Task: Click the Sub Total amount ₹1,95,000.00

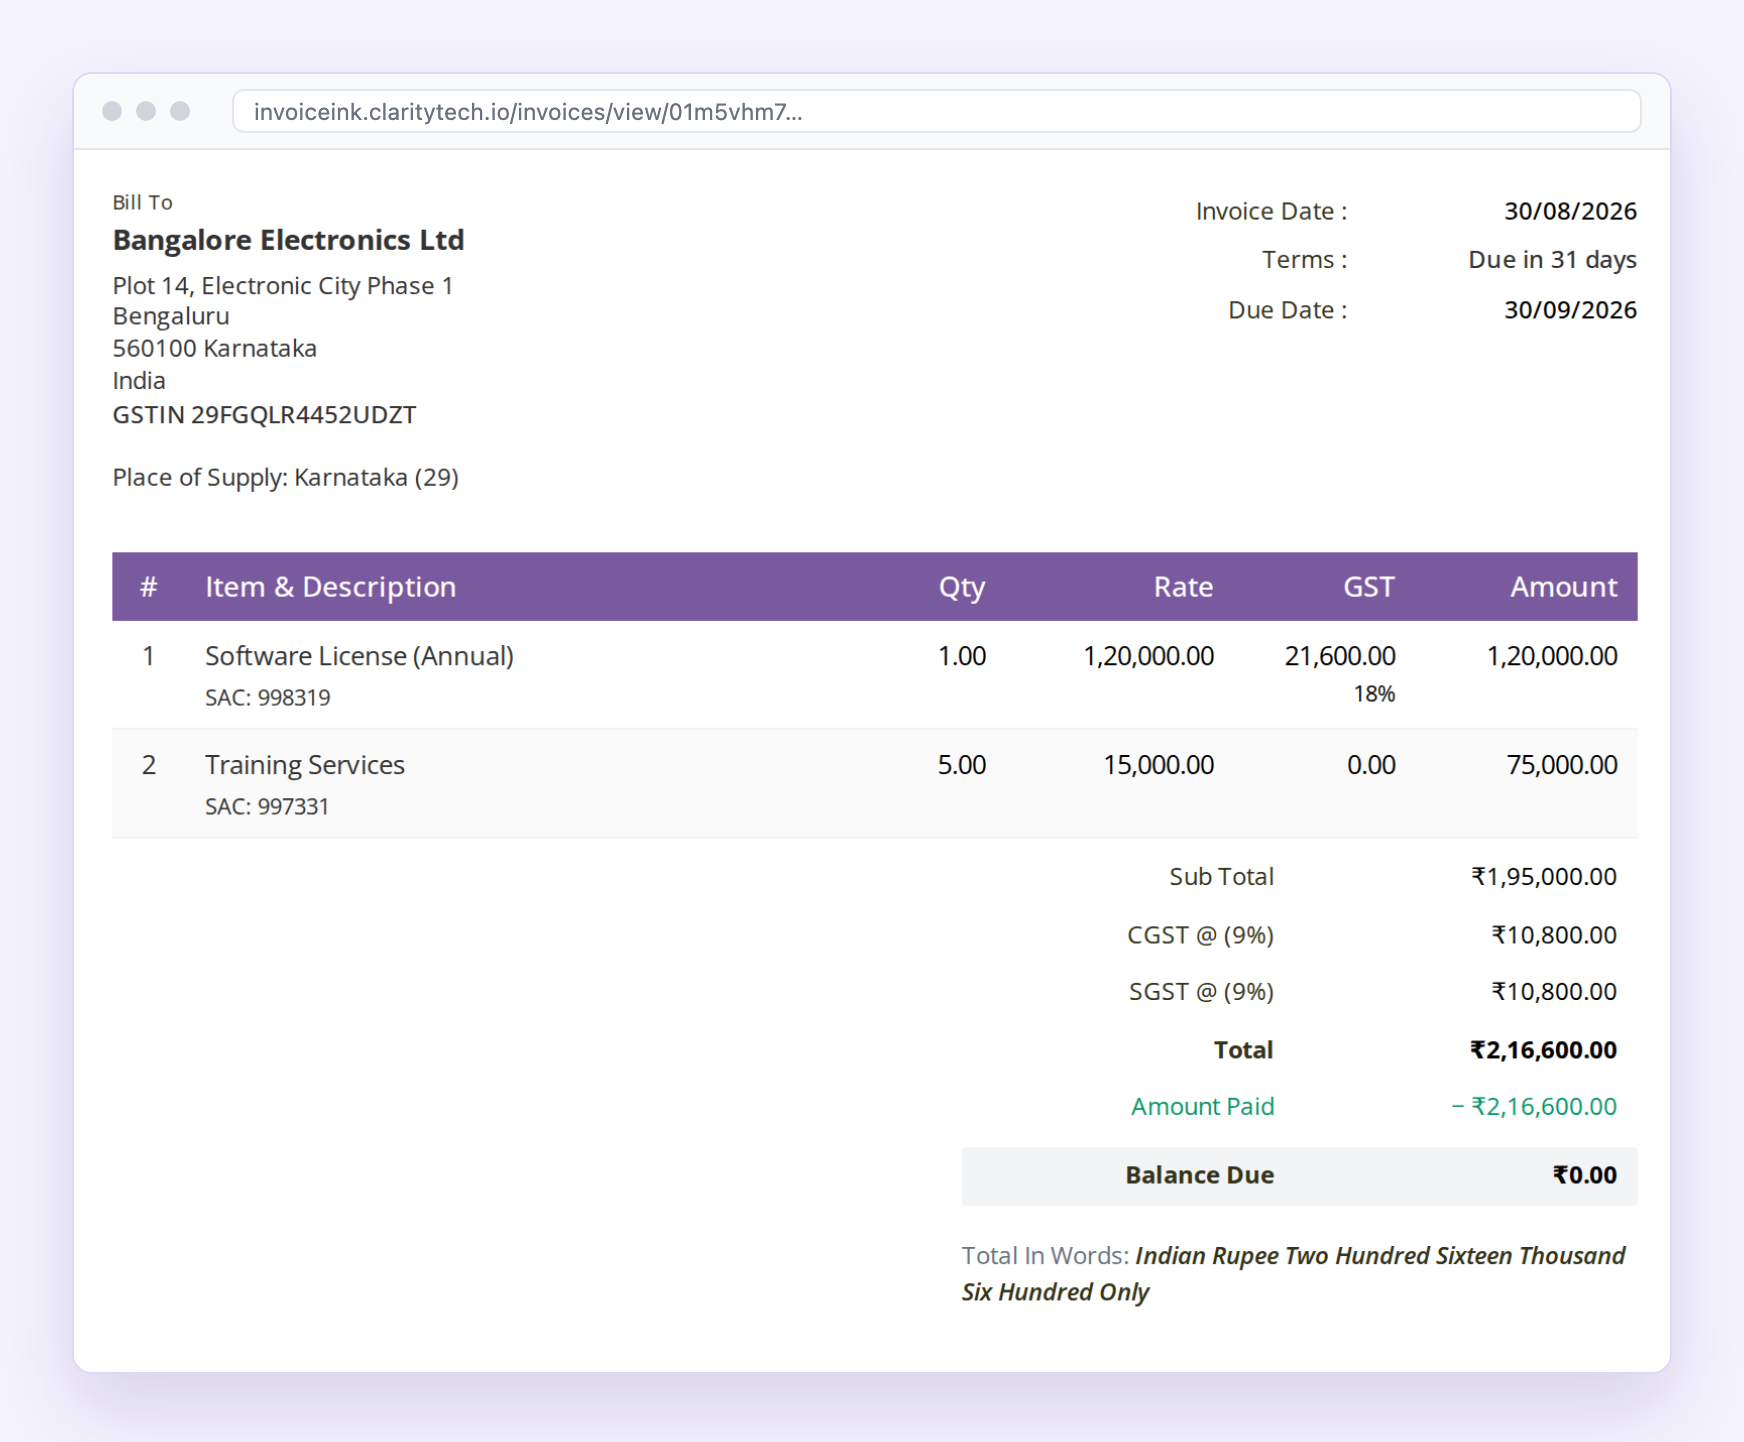Action: click(x=1544, y=877)
